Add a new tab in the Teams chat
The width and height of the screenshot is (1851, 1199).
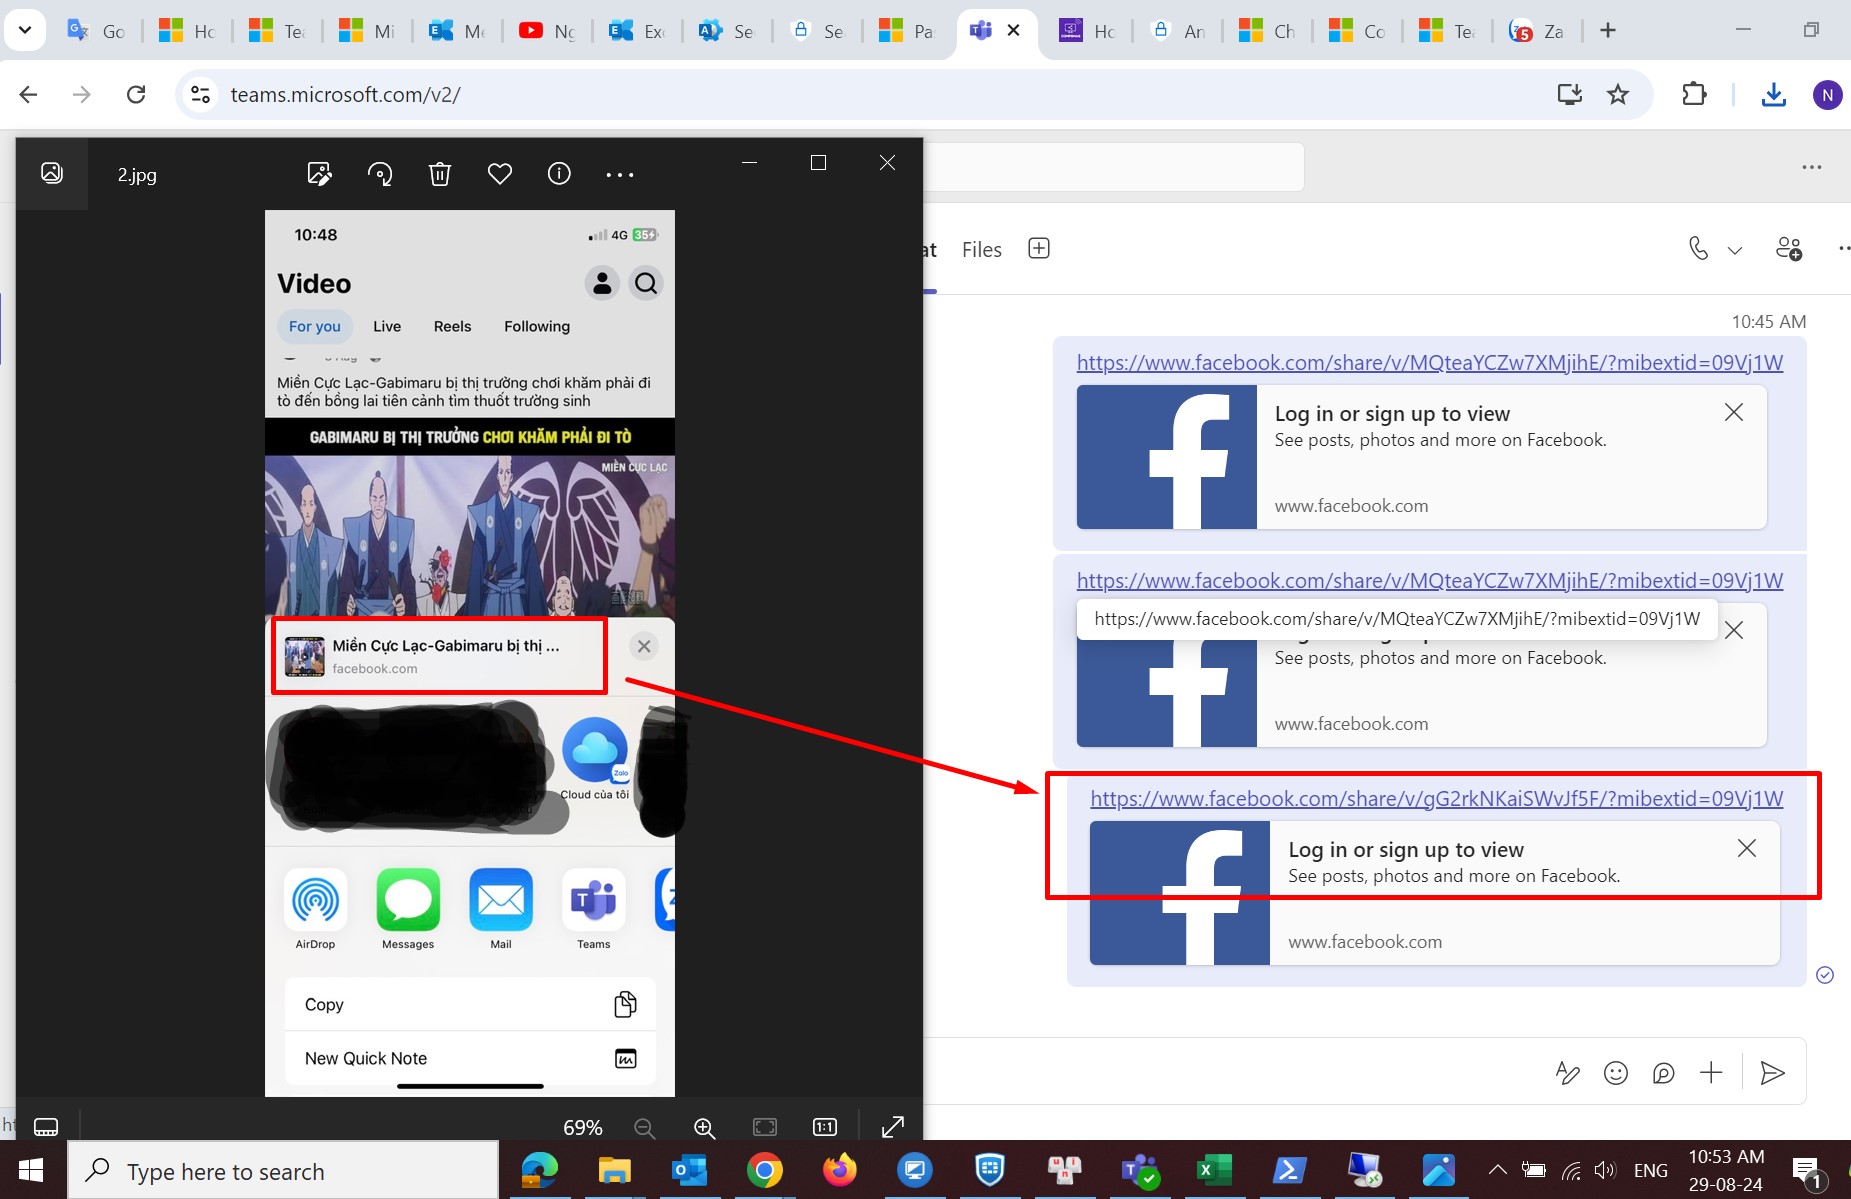[1039, 248]
